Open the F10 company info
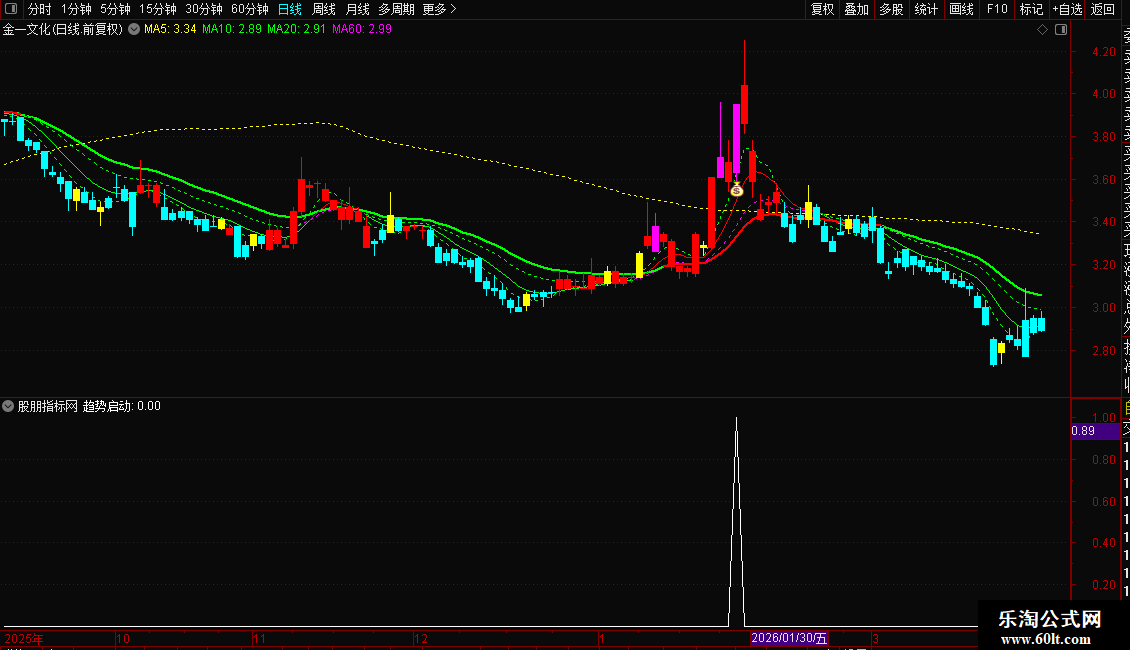 (997, 9)
